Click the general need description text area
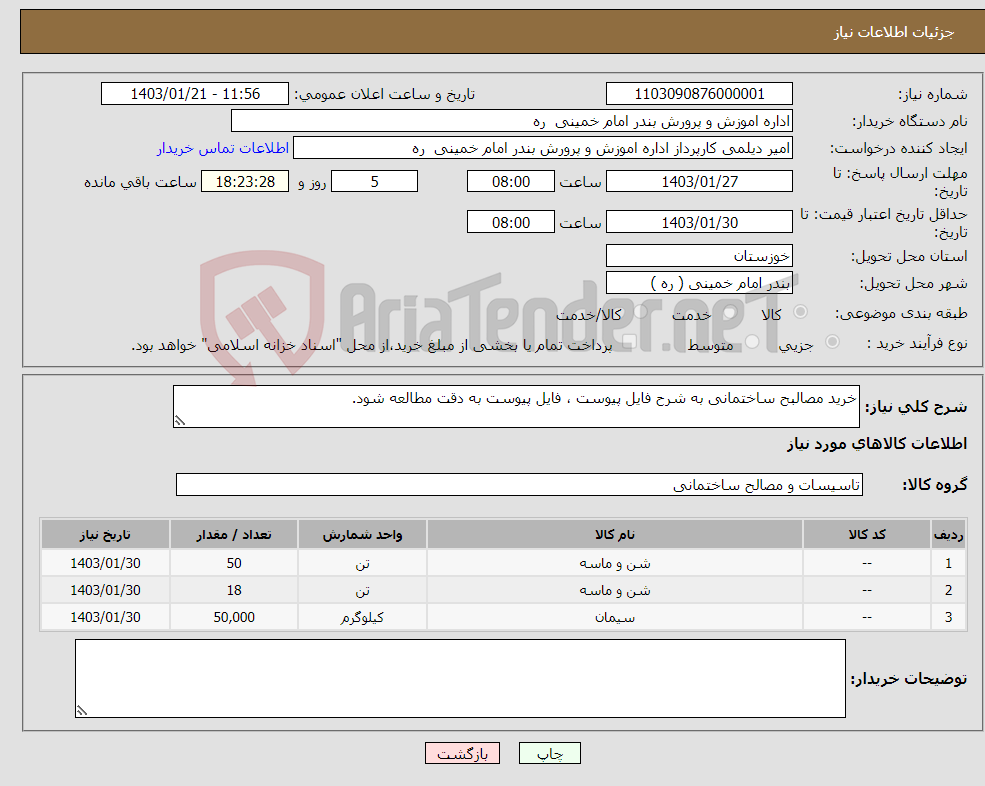 [x=516, y=407]
